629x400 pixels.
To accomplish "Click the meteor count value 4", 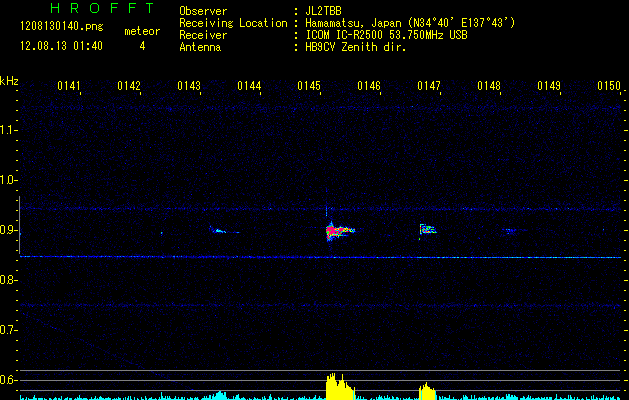I will point(141,46).
